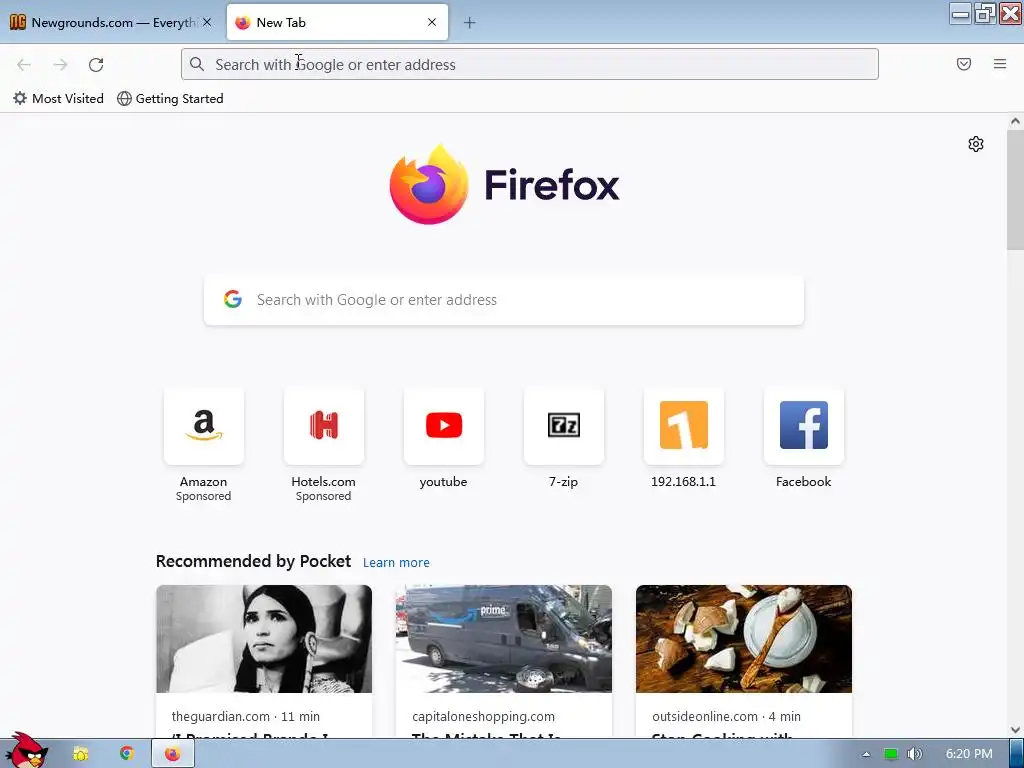Click theguardian.com · 11 min source text
The width and height of the screenshot is (1024, 768).
(x=246, y=716)
